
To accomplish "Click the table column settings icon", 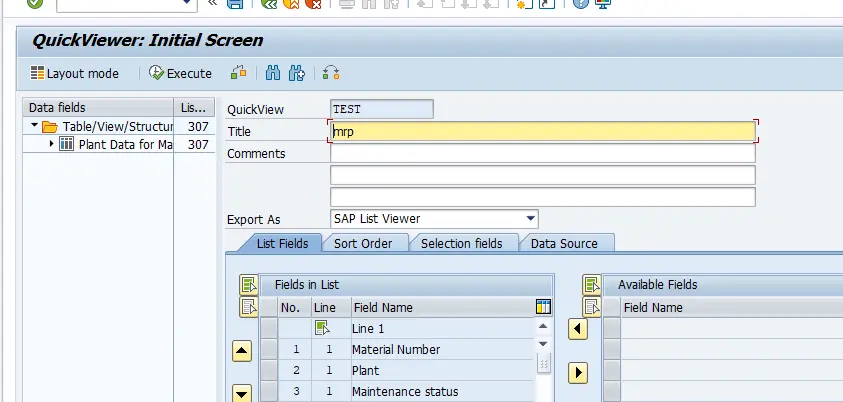I will click(x=543, y=307).
